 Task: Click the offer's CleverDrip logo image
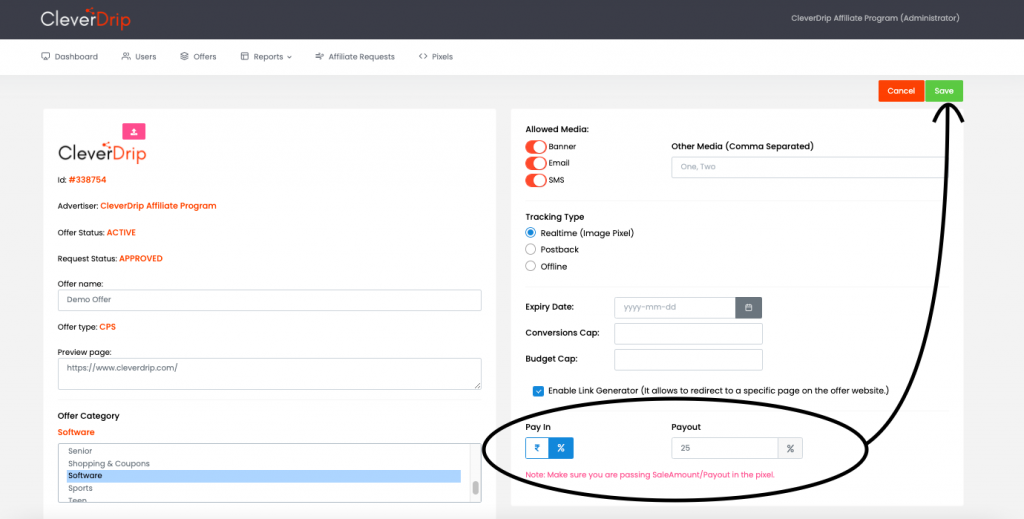pyautogui.click(x=102, y=151)
